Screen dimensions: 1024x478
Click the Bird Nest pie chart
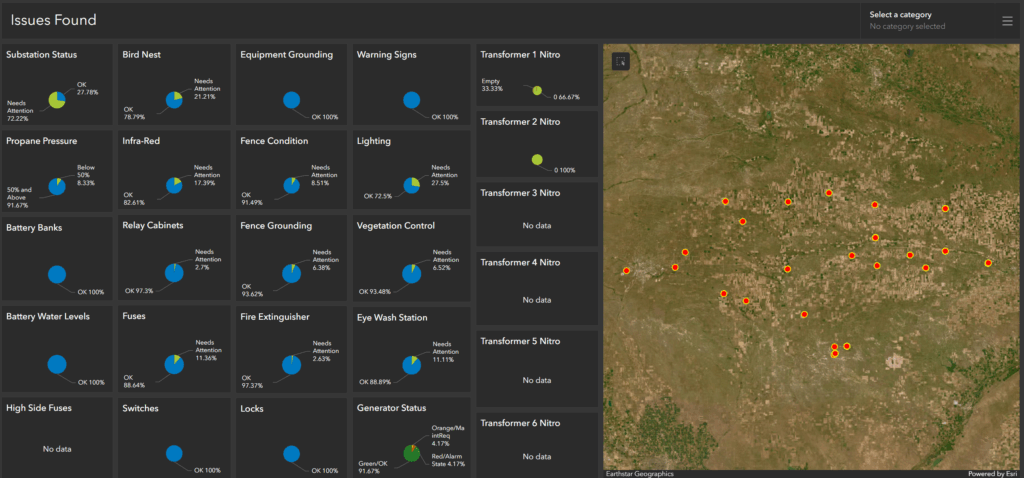tap(174, 100)
